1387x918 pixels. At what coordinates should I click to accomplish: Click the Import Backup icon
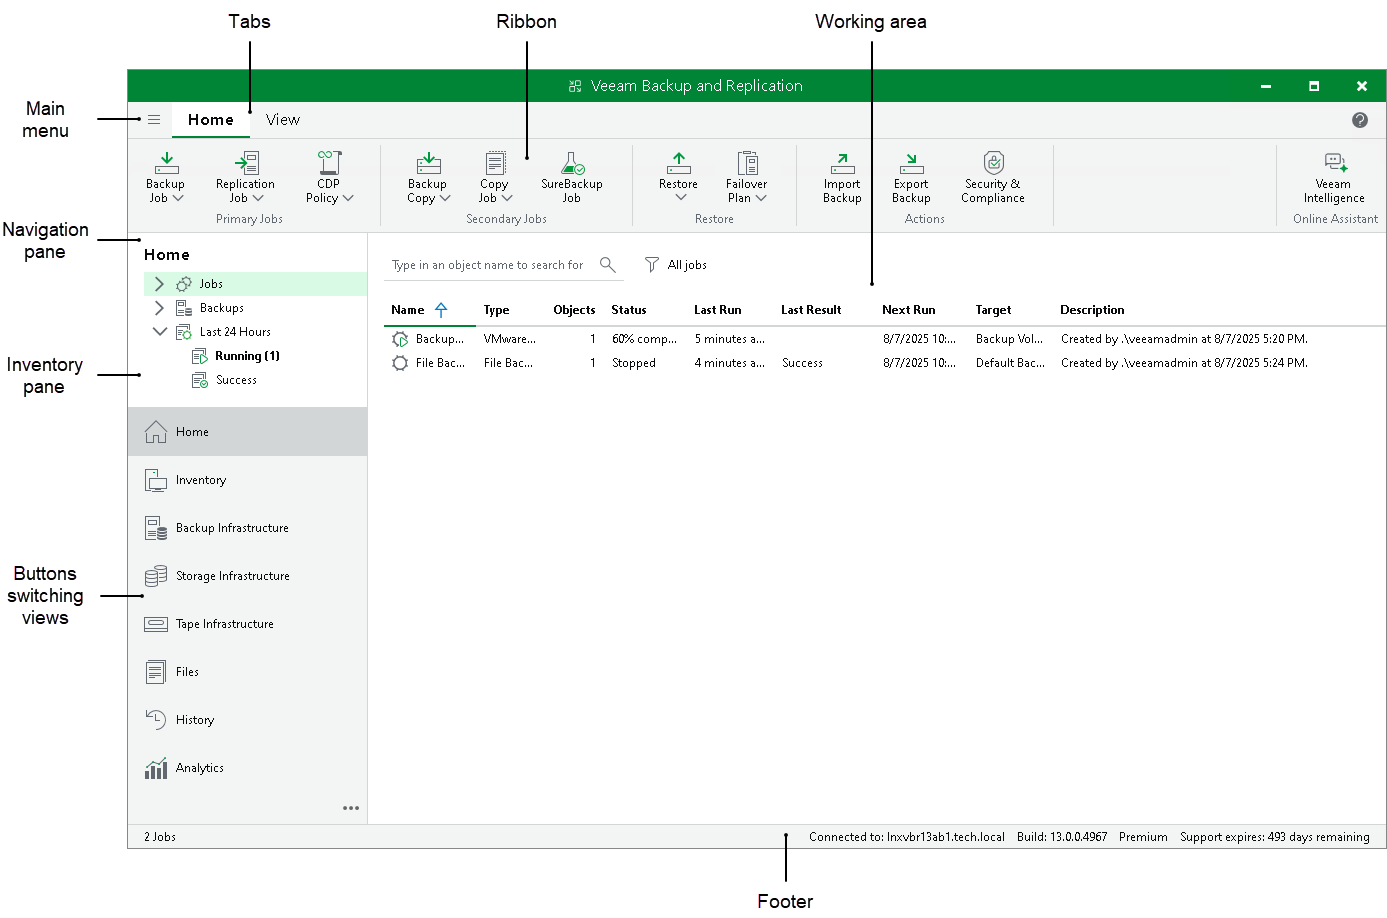point(842,164)
